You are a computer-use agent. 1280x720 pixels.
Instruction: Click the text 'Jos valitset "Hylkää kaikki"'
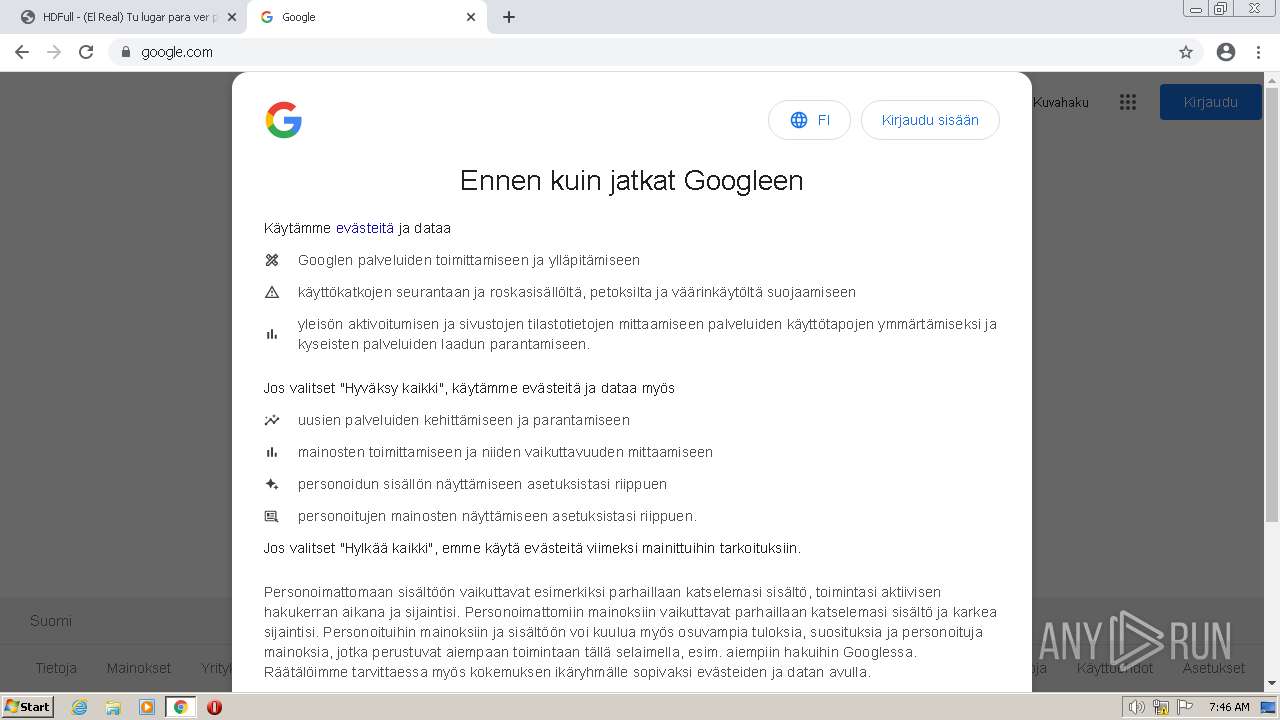pos(350,548)
